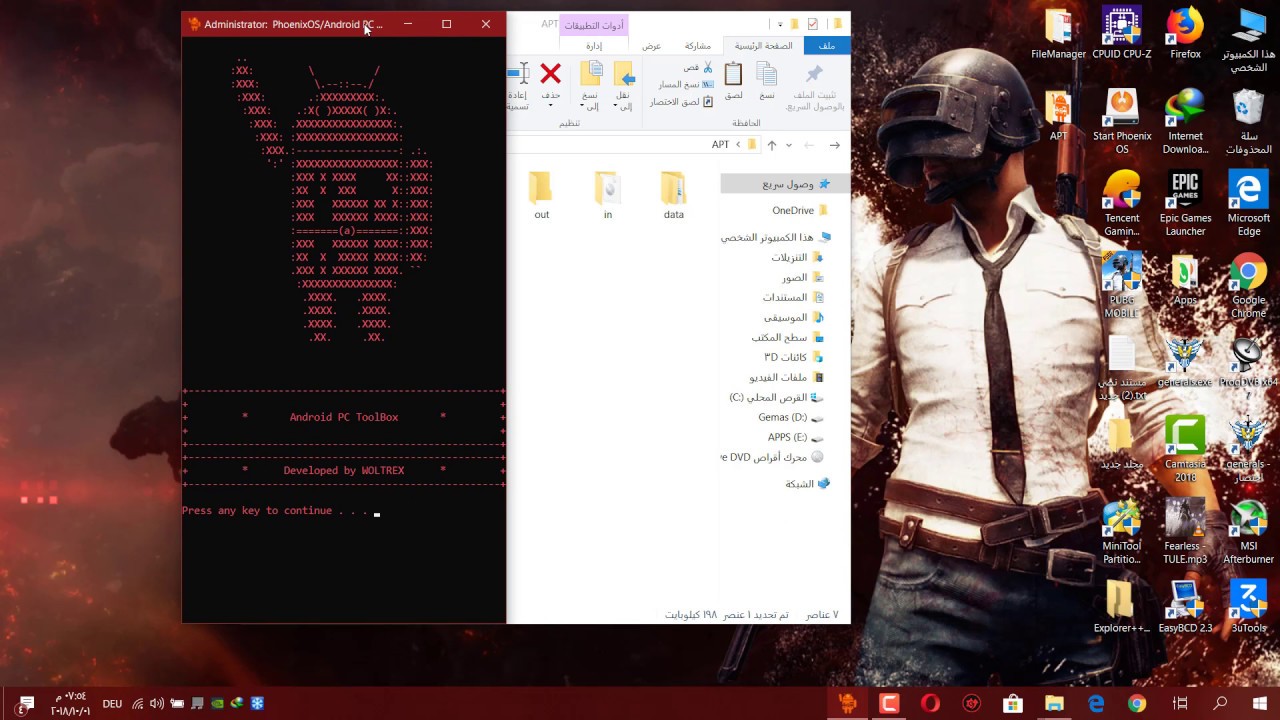
Task: Switch to the View (عرض) tab
Action: [x=651, y=46]
